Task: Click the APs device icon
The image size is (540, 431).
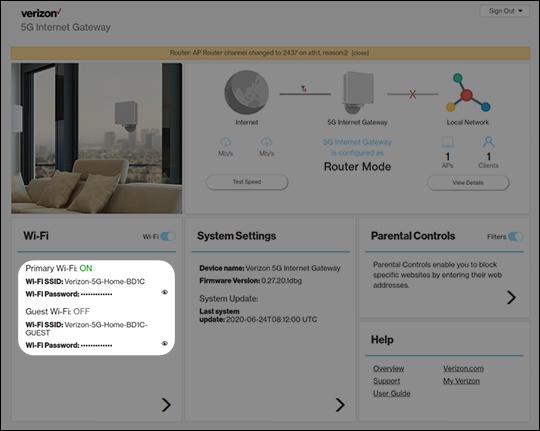Action: [x=447, y=142]
